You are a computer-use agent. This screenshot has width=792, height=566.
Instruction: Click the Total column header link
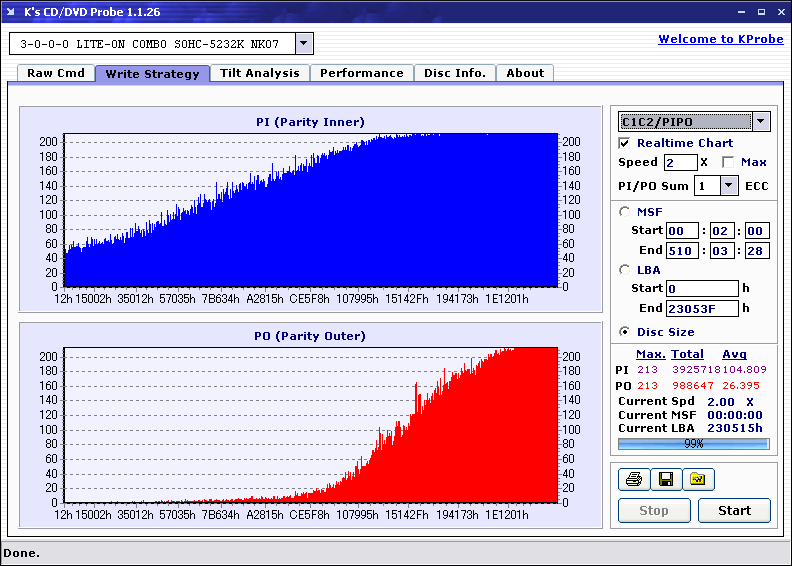click(x=687, y=354)
